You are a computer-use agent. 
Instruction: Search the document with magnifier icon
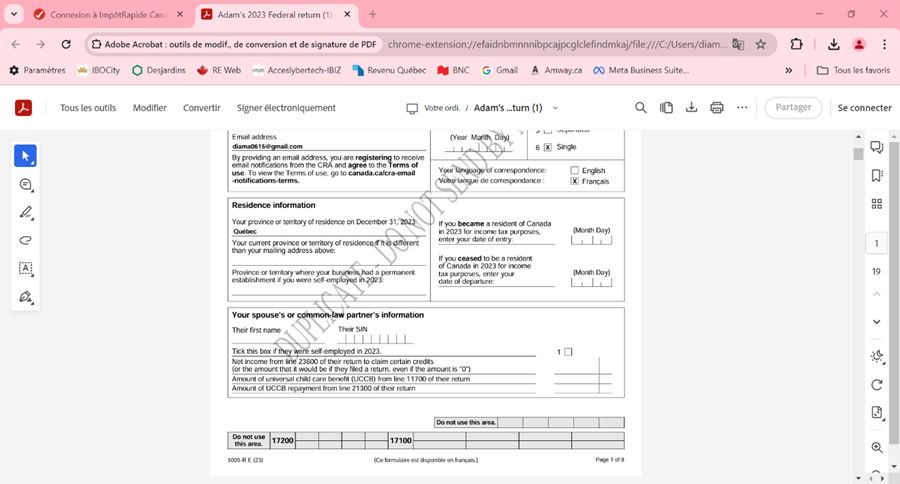pyautogui.click(x=641, y=107)
